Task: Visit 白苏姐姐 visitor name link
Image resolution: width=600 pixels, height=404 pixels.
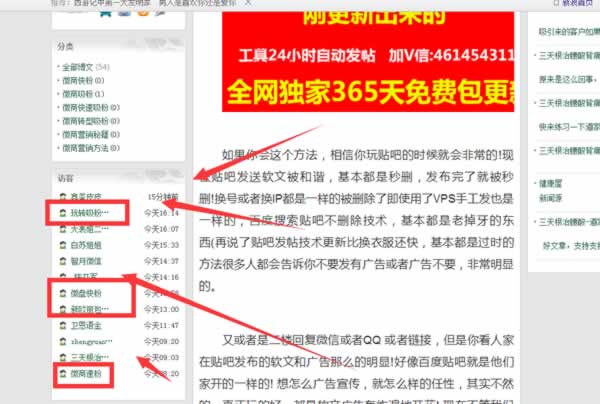Action: pos(86,245)
